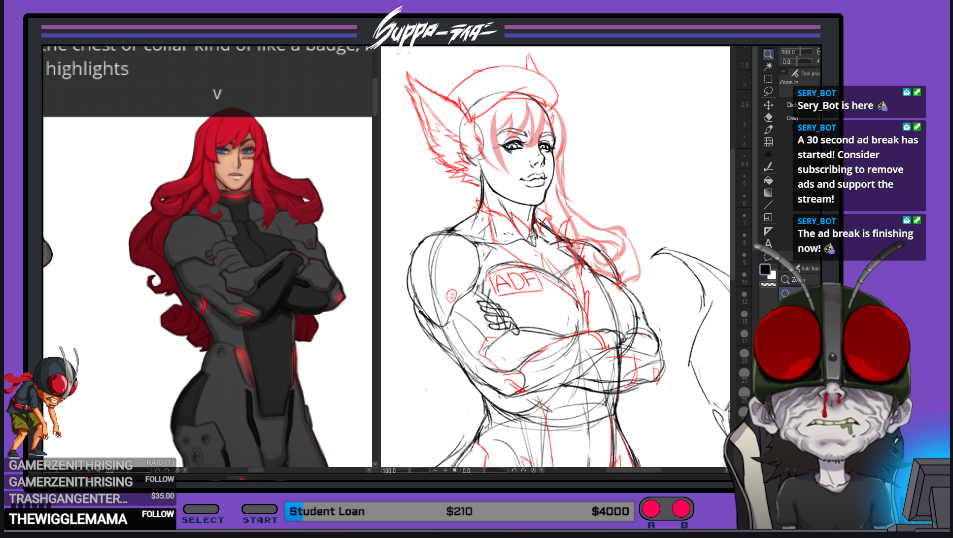Click the v chevron above the reference image
The width and height of the screenshot is (953, 538).
217,94
